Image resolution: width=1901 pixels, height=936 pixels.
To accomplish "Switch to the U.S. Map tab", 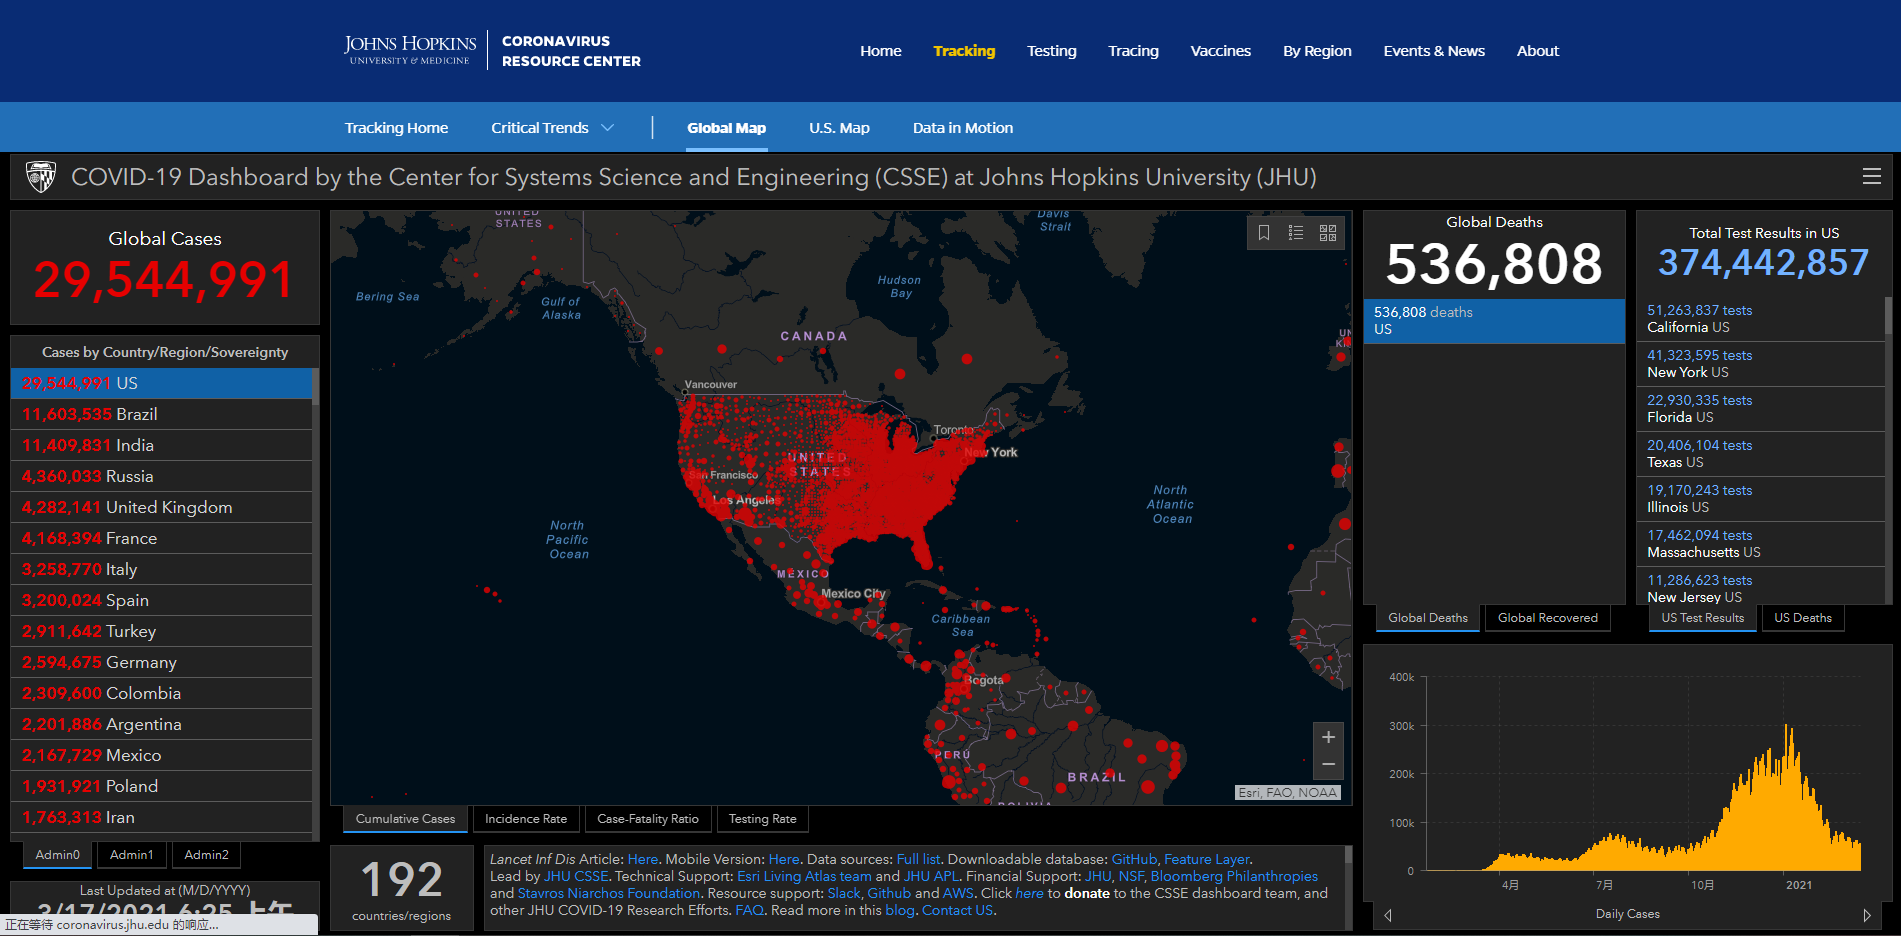I will coord(839,128).
